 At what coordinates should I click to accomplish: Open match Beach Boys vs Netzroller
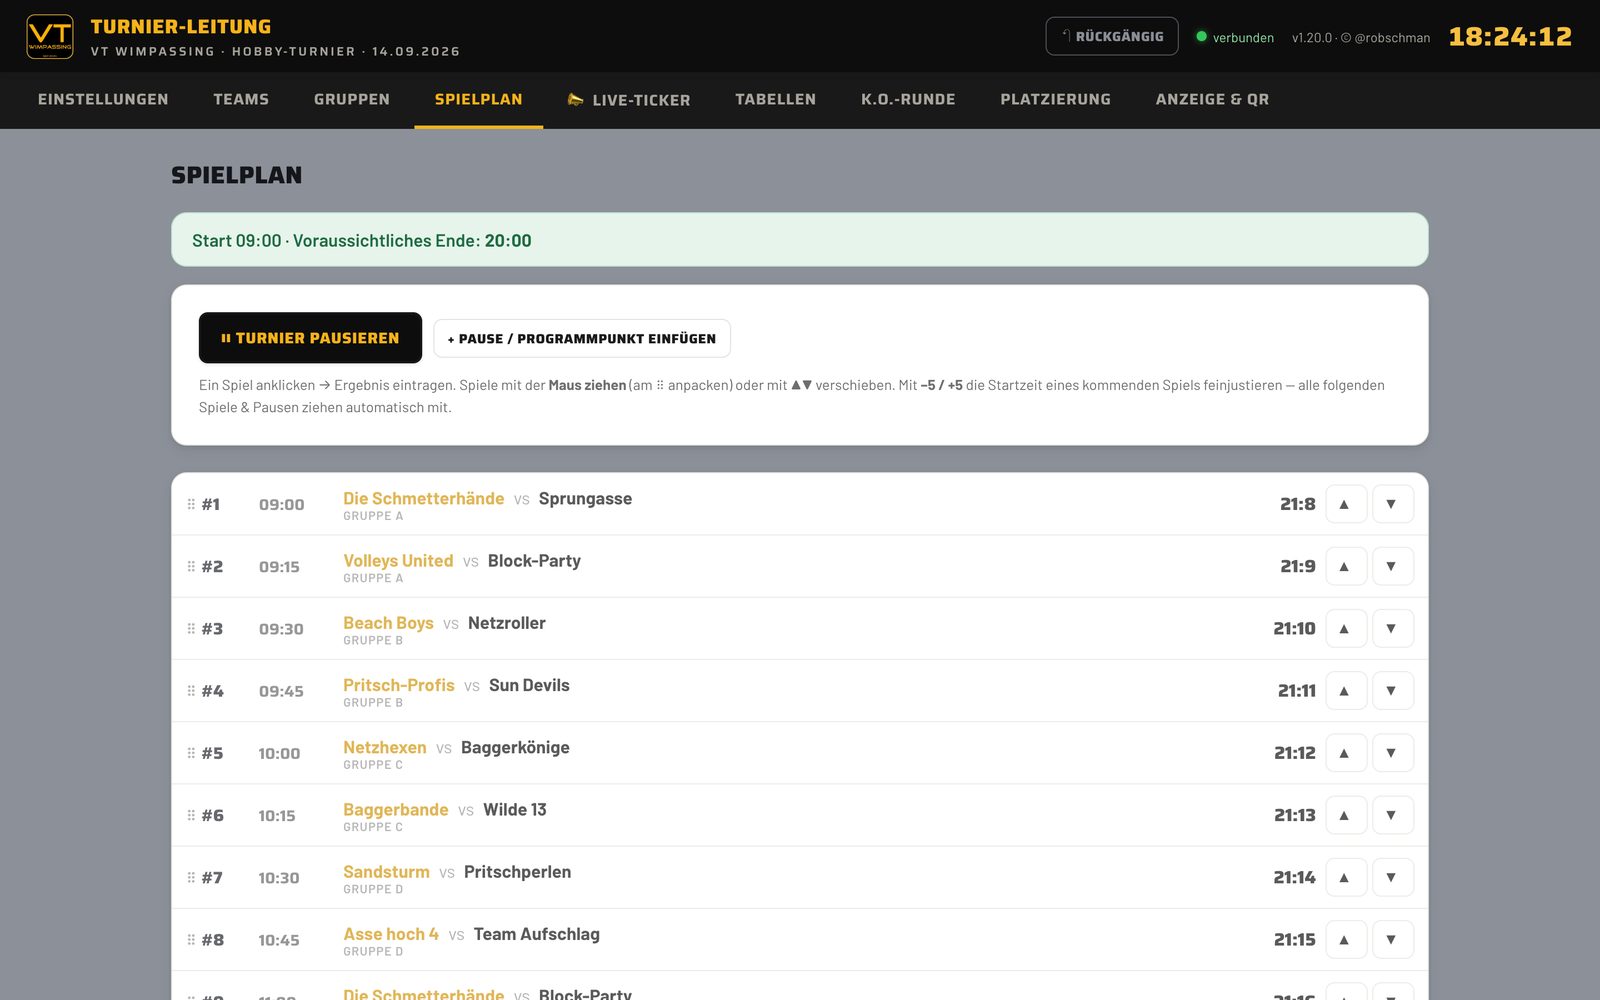tap(800, 628)
